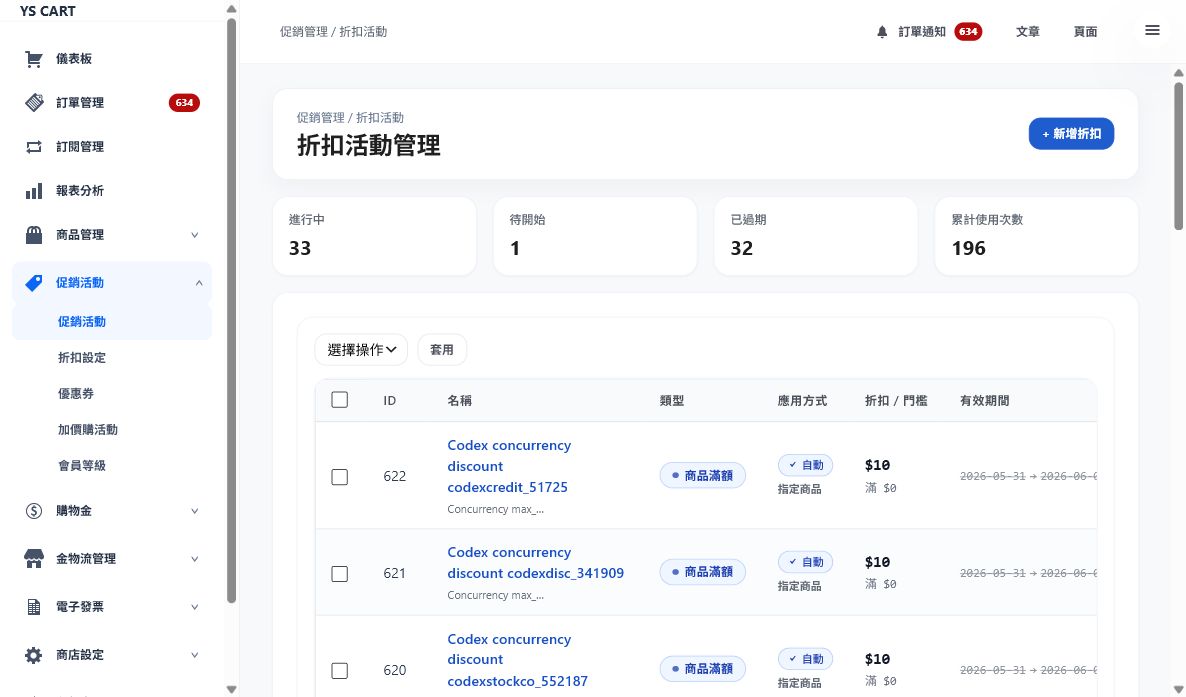Image resolution: width=1186 pixels, height=697 pixels.
Task: Click the 名稱 column header
Action: tap(459, 401)
